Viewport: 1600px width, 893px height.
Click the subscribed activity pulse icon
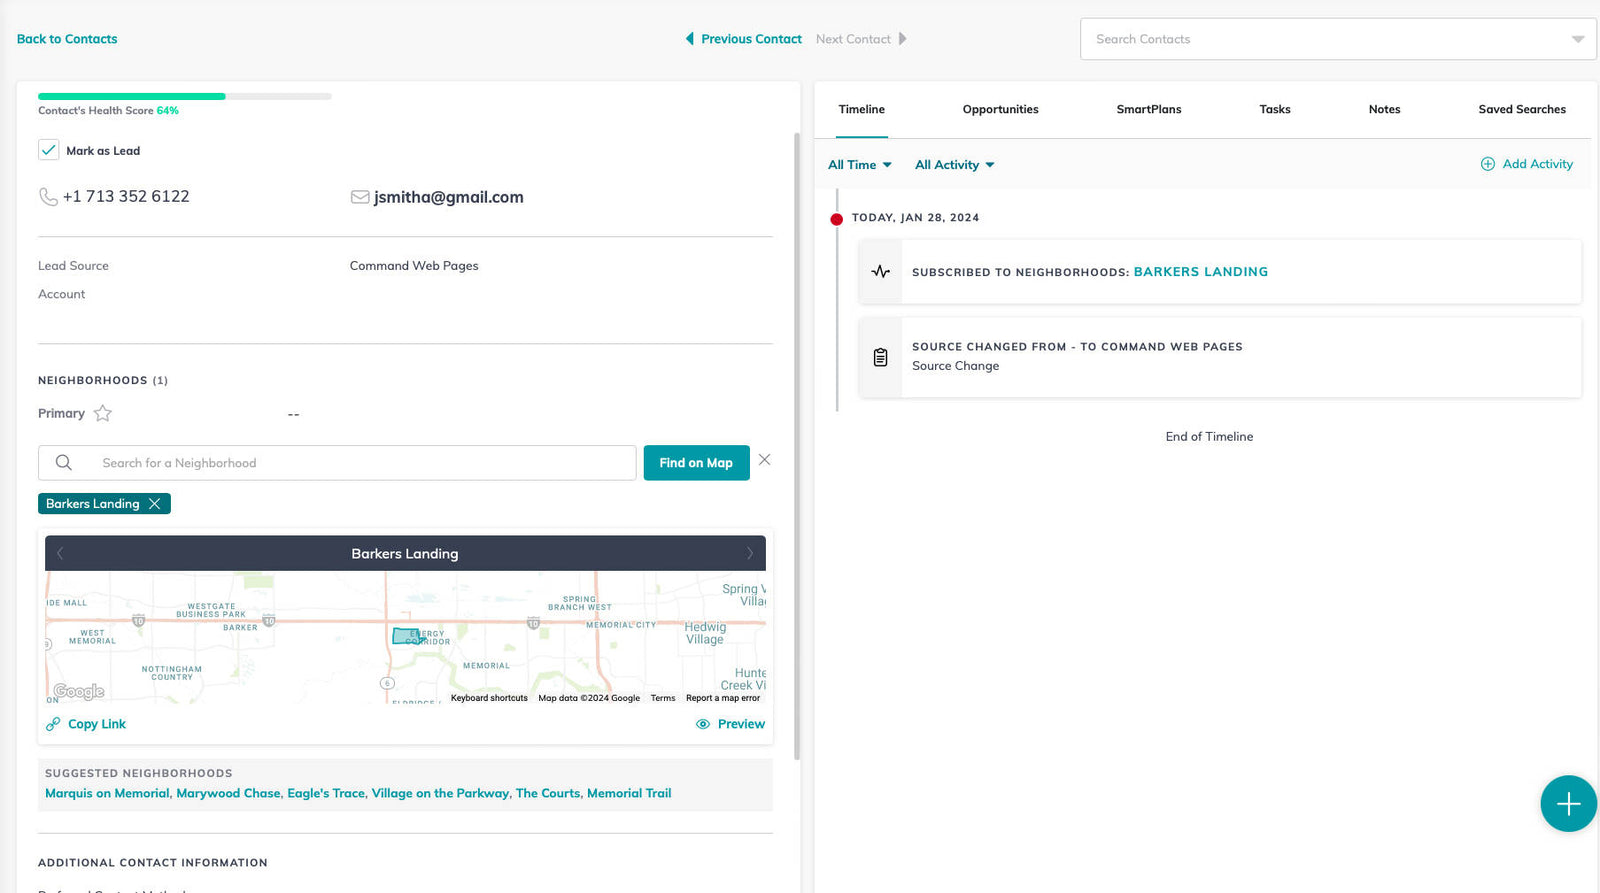(x=880, y=271)
